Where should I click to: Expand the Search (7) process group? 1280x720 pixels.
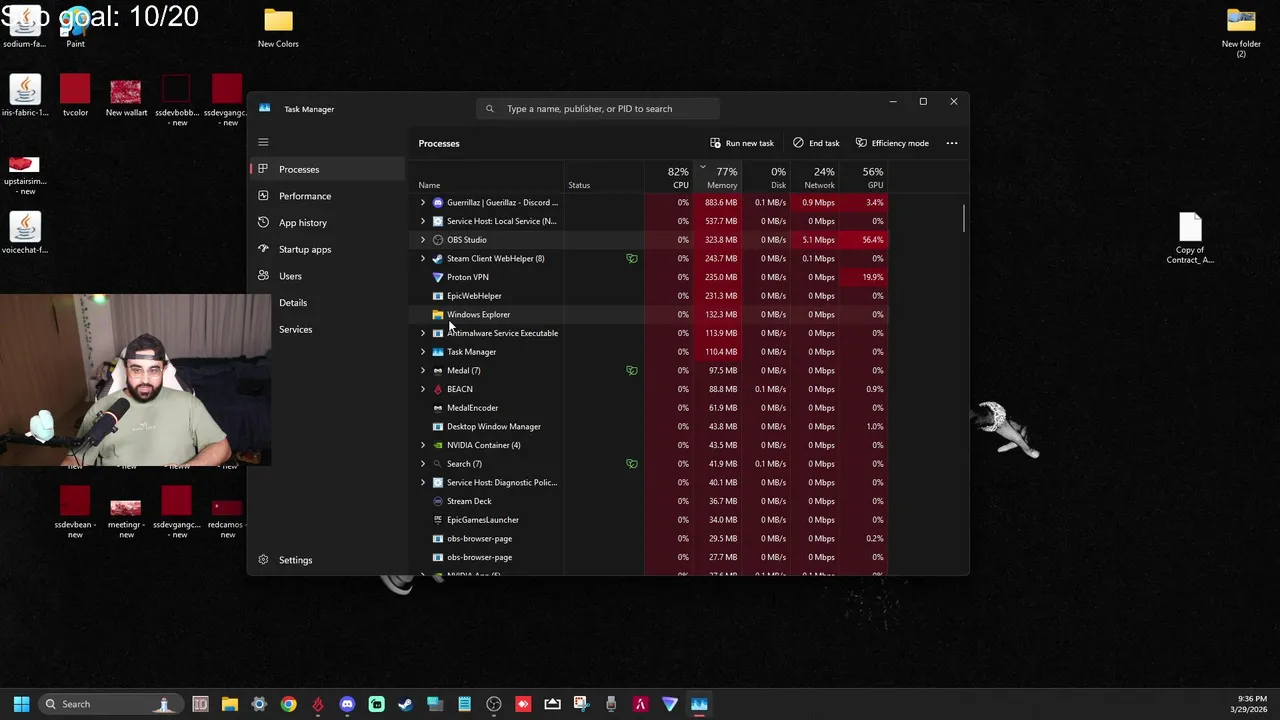click(x=422, y=464)
